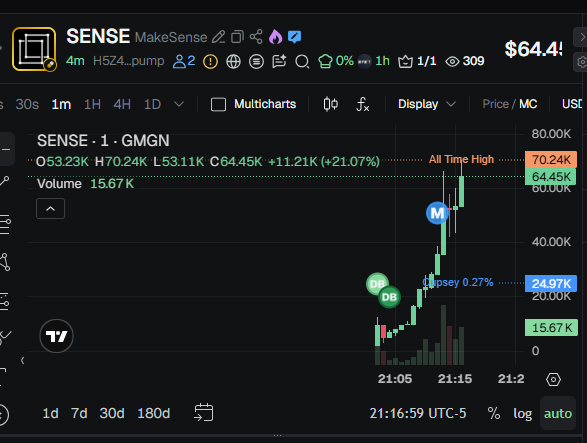Click the green chef hat 0% indicator
587x443 pixels.
coord(335,61)
